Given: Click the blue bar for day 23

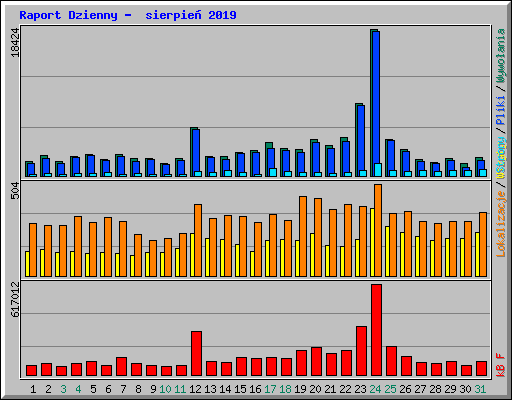Looking at the screenshot, I should (x=361, y=141).
